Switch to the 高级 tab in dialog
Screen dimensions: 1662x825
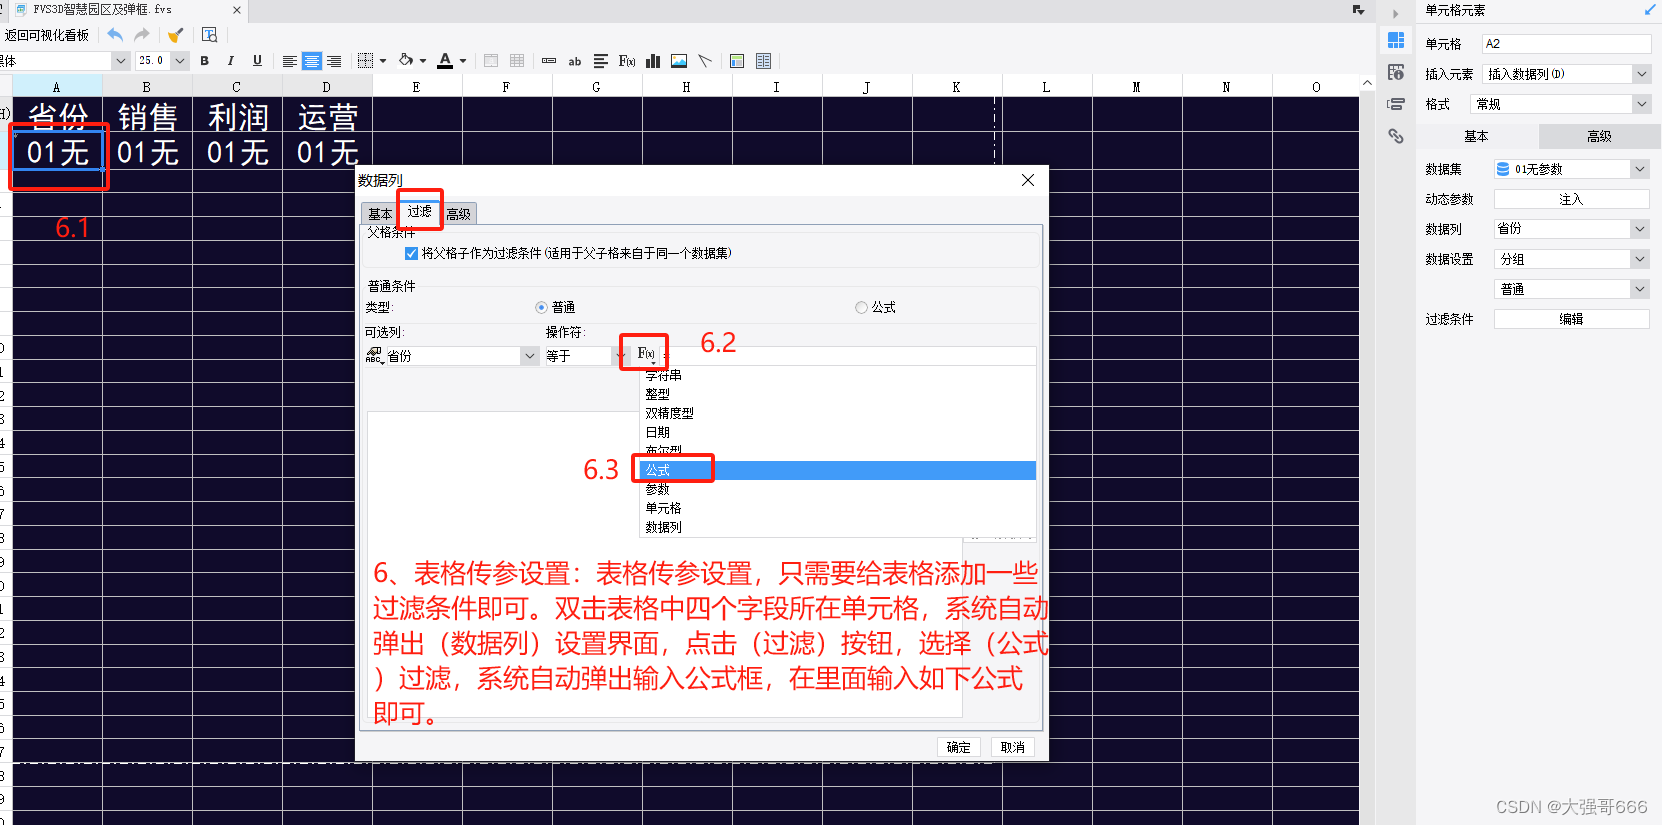coord(459,214)
